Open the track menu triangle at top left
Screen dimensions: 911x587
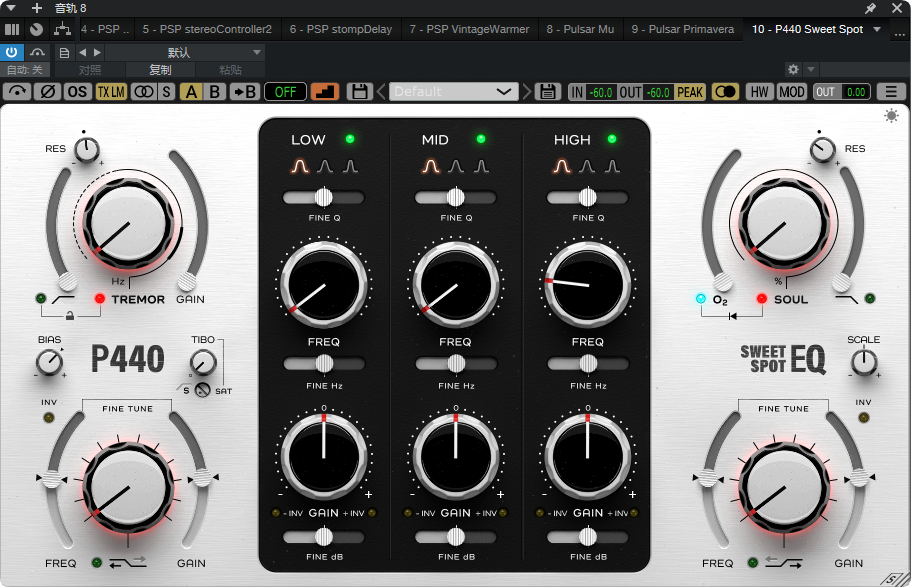point(10,8)
